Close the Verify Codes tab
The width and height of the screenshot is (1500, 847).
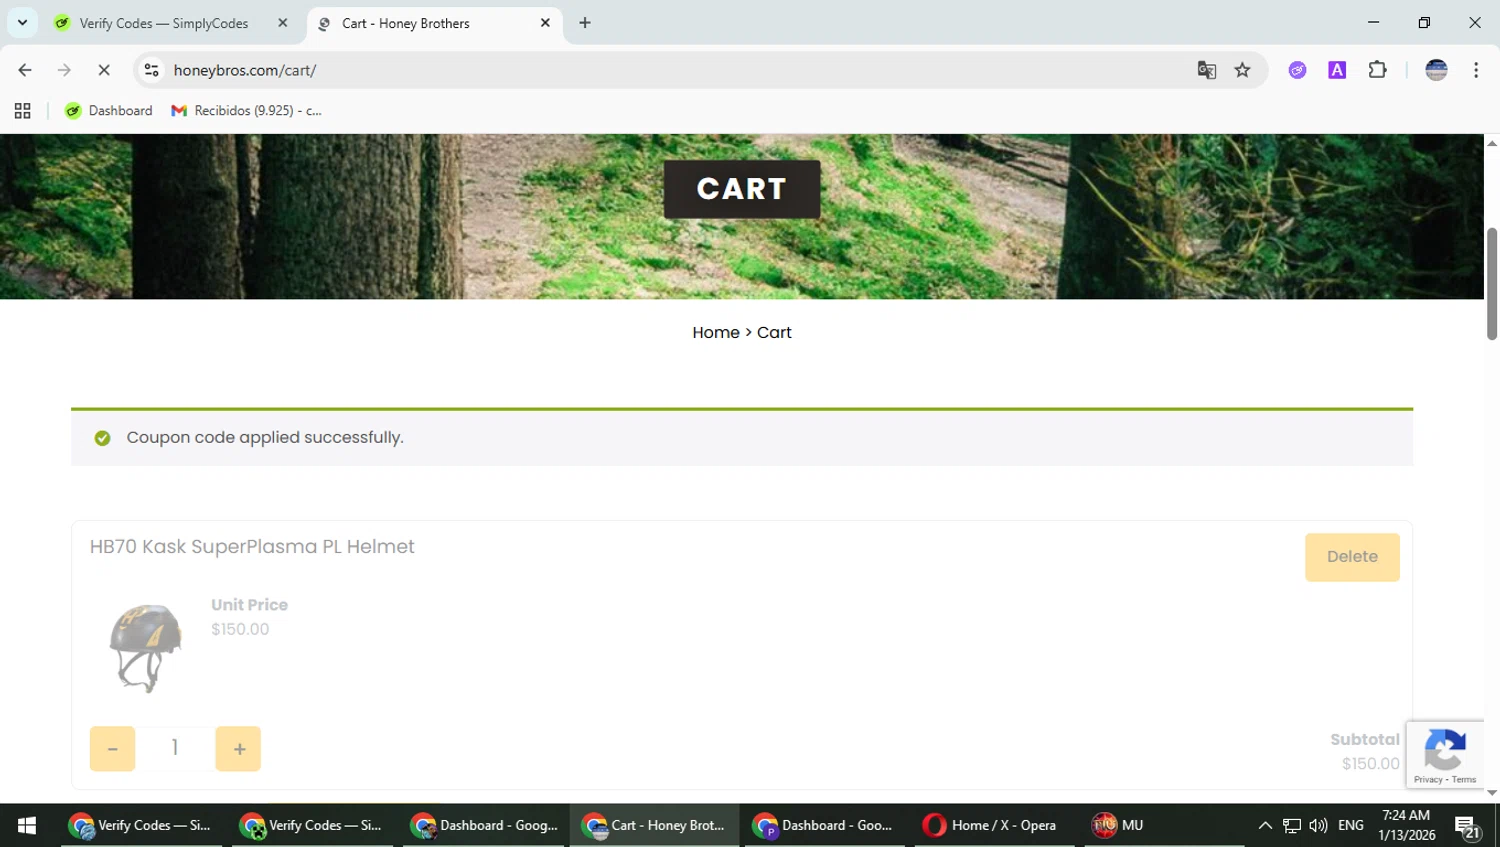coord(283,23)
